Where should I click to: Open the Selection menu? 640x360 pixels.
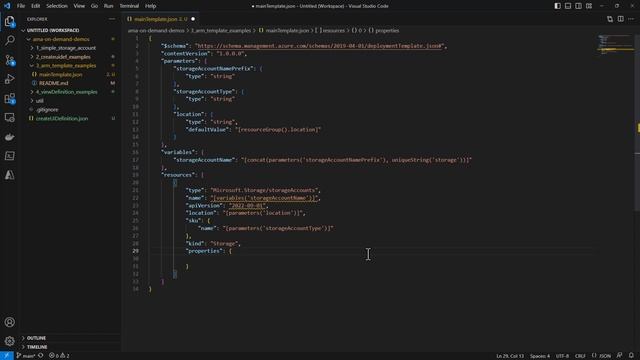coord(57,6)
